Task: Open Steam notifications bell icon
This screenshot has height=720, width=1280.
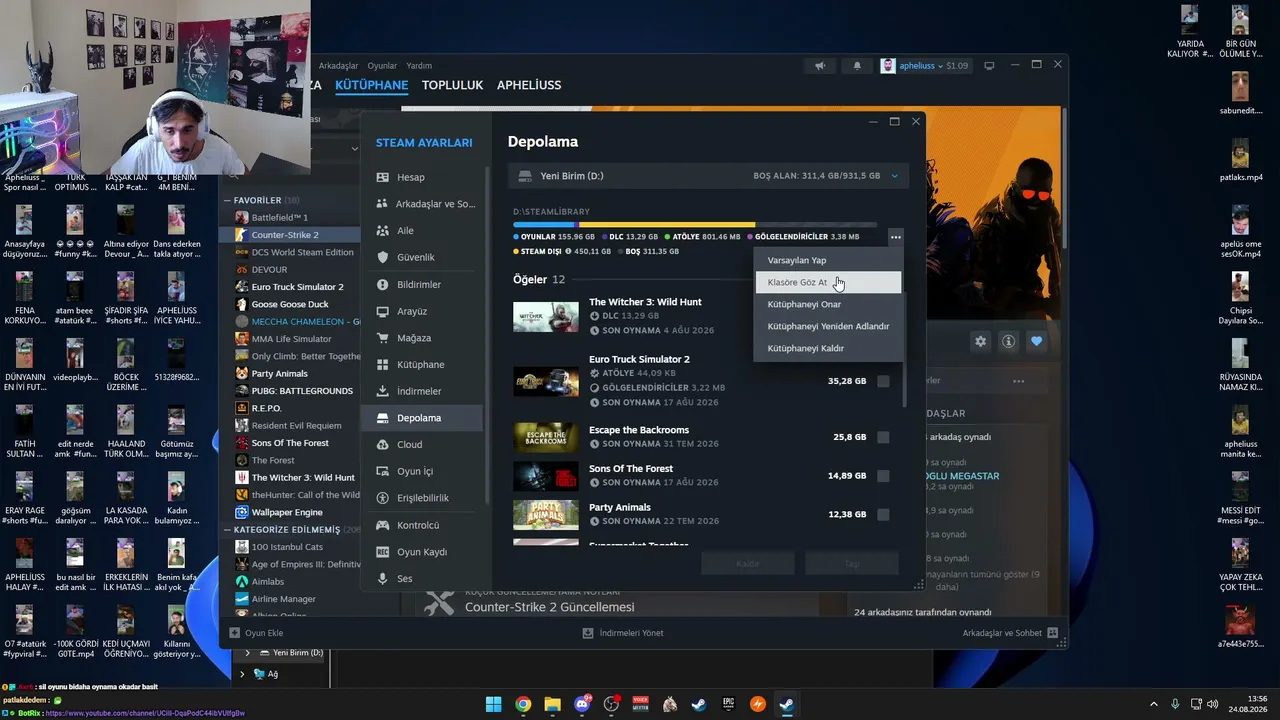Action: pos(857,66)
